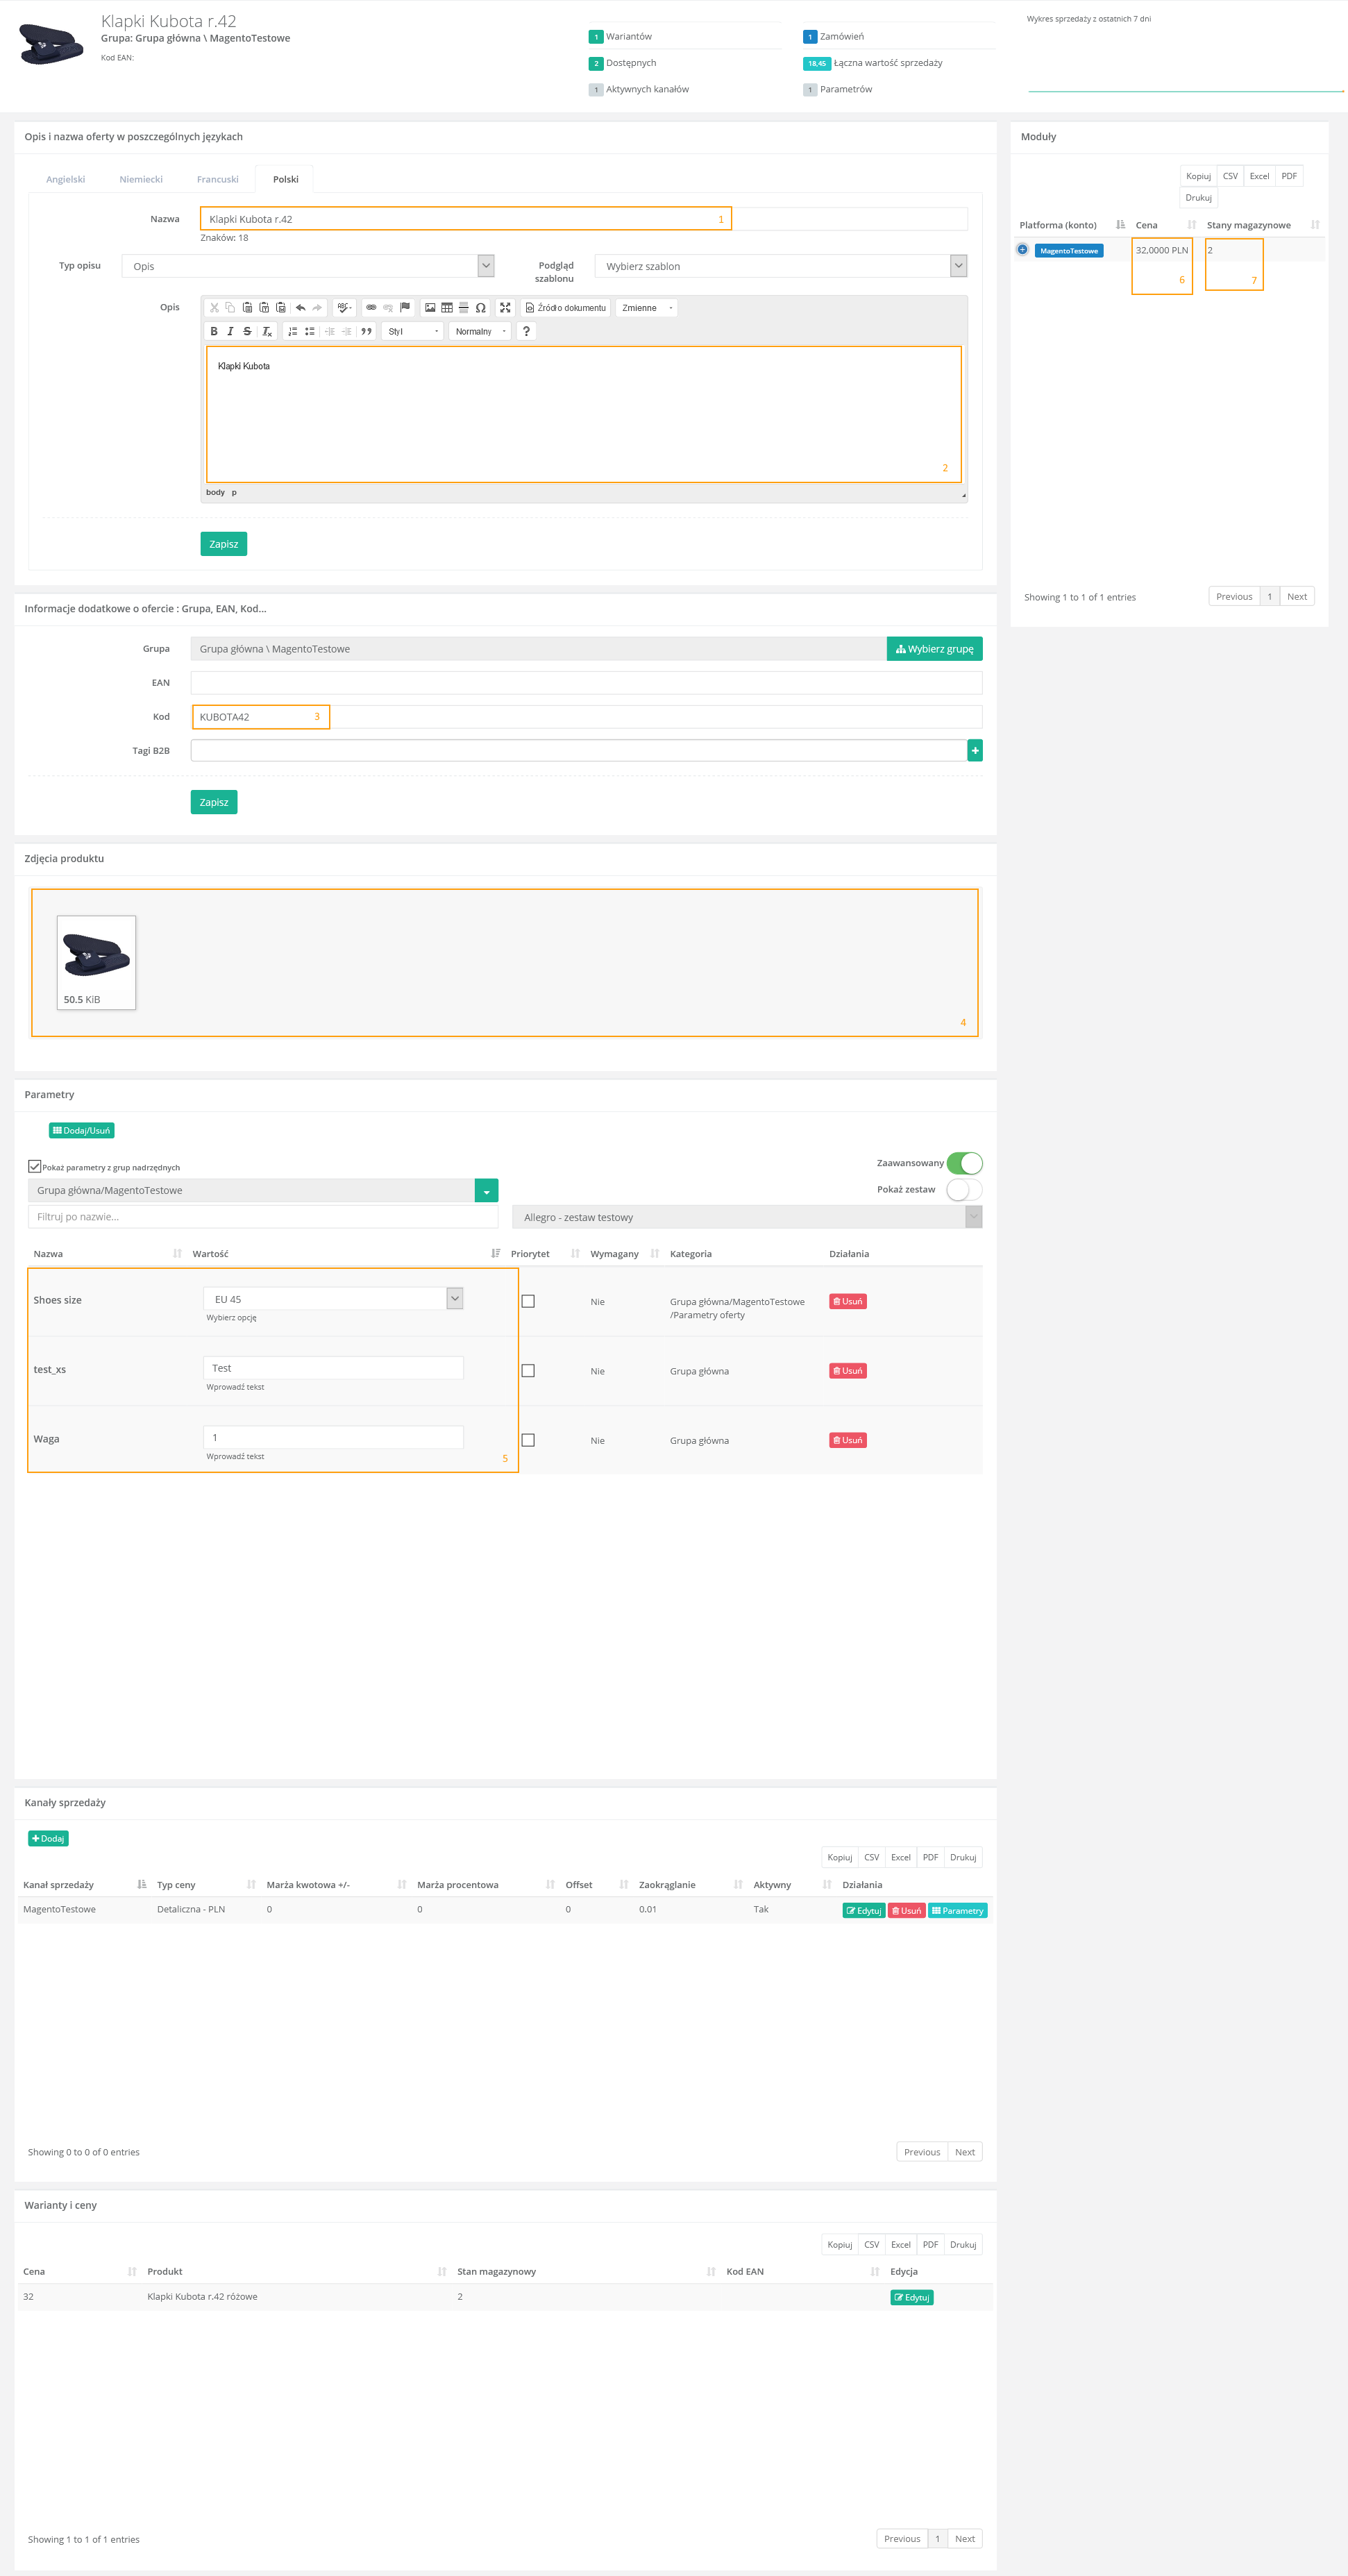The height and width of the screenshot is (2576, 1348).
Task: Check the Priorytet box for test_xs
Action: (528, 1371)
